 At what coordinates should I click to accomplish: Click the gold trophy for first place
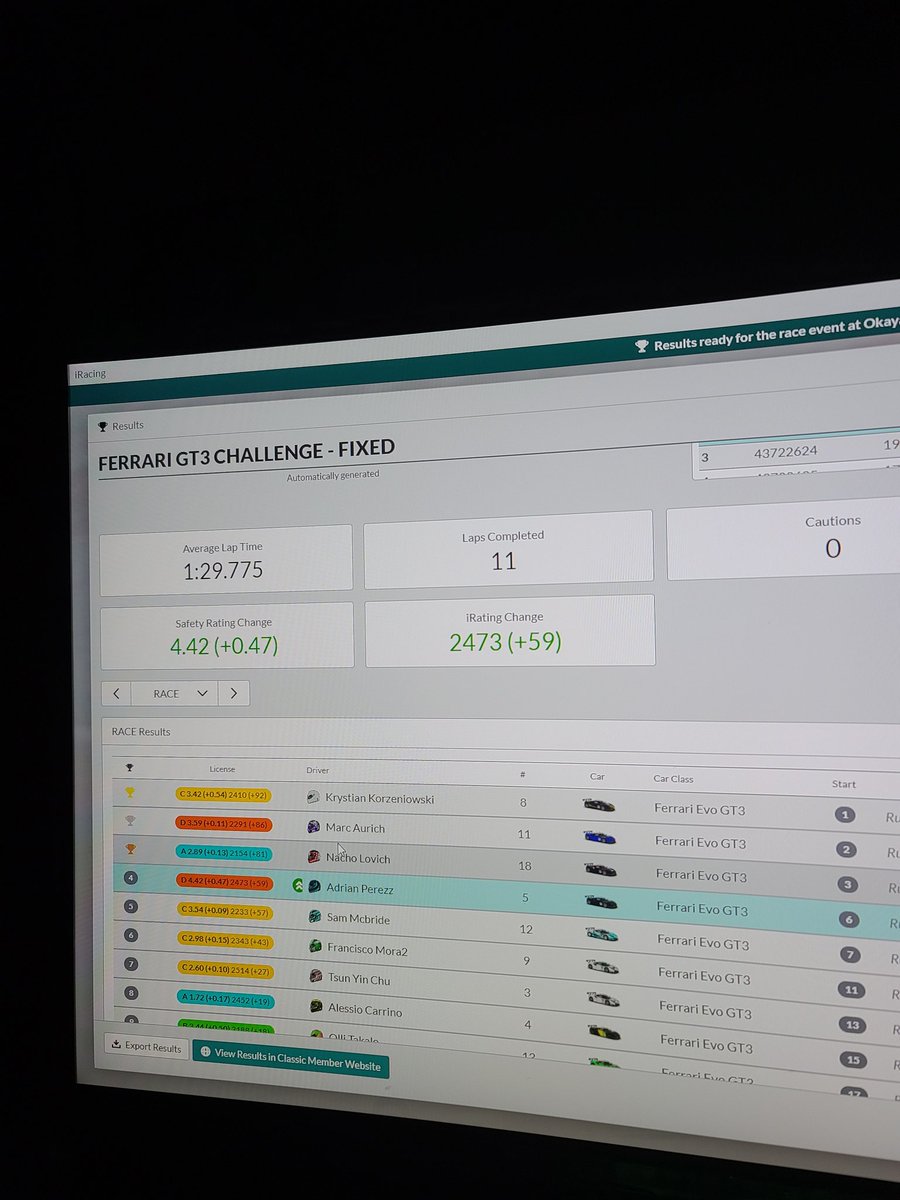coord(129,792)
